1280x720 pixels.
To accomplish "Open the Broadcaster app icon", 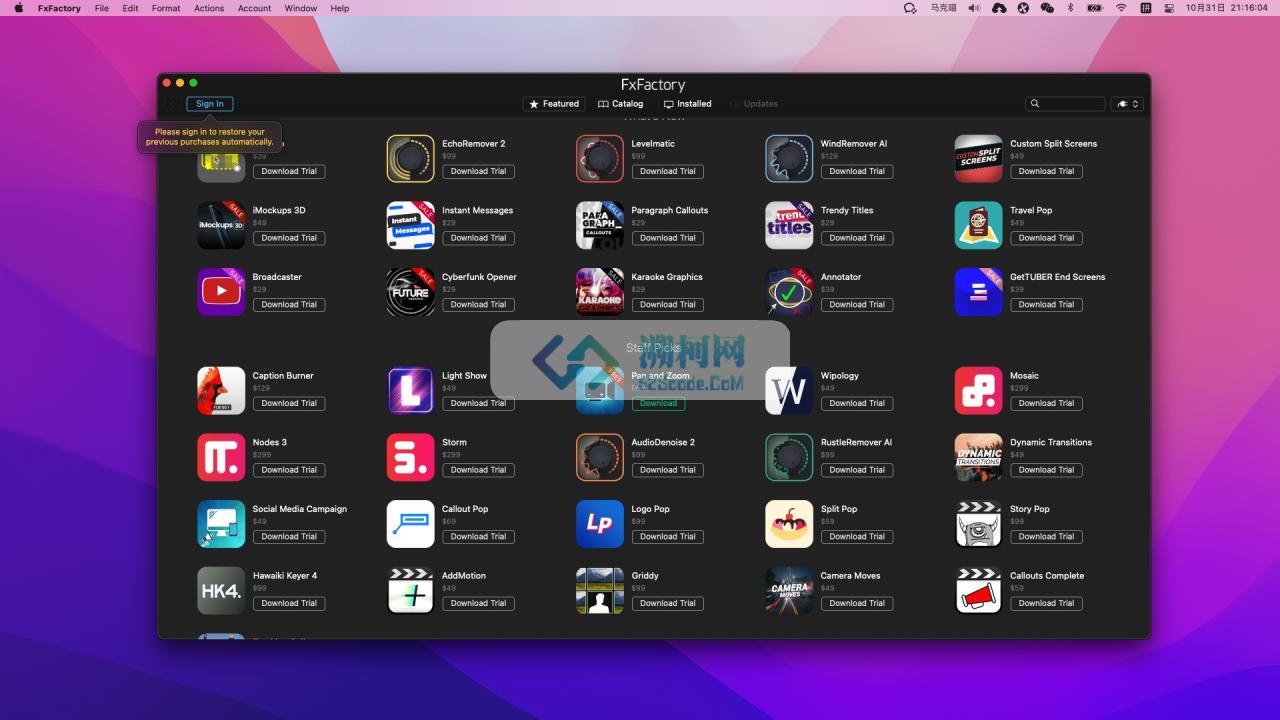I will click(x=221, y=291).
